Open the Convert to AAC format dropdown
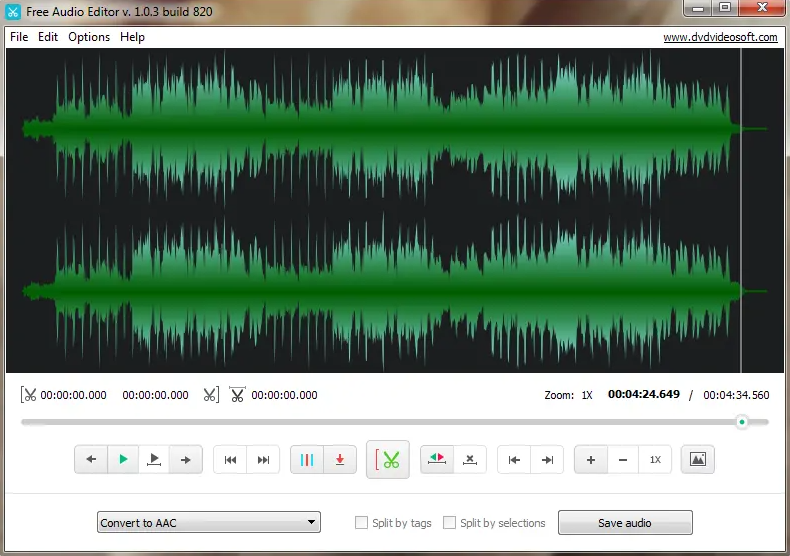Image resolution: width=790 pixels, height=556 pixels. point(209,522)
